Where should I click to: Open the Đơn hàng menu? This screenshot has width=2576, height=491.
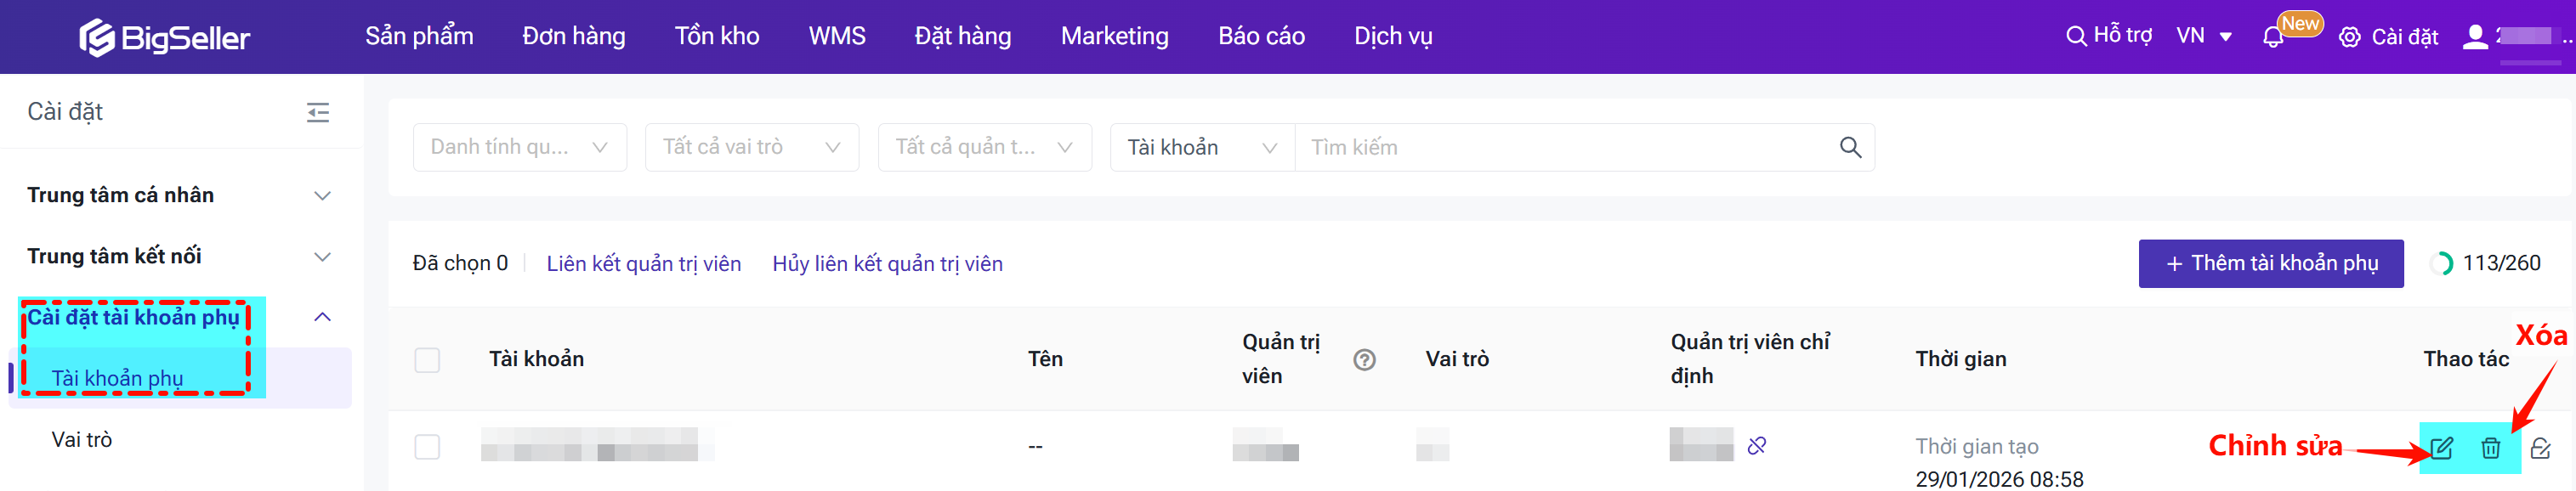(573, 37)
